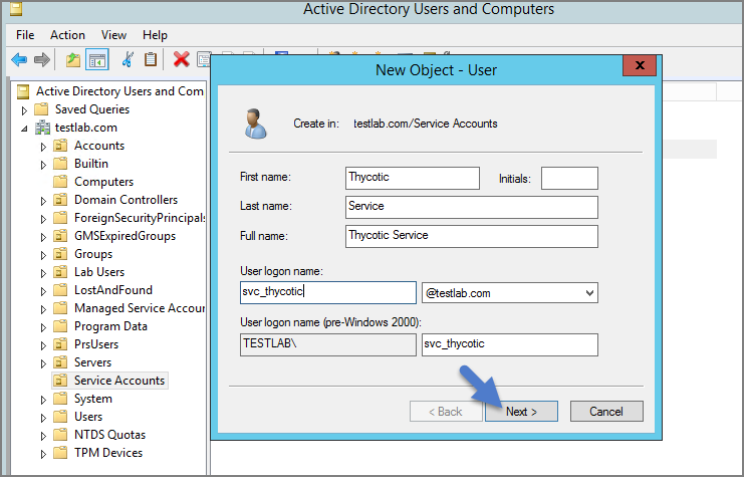Click the Servers OU folder icon
Viewport: 744px width, 477px height.
60,363
